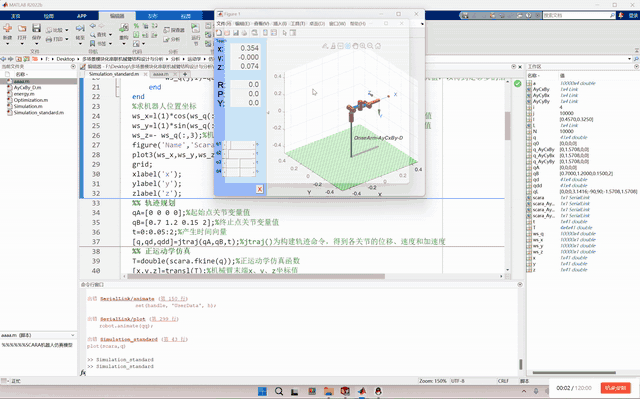Click the editor horizontal scrollbar
The image size is (640, 399).
(256, 276)
